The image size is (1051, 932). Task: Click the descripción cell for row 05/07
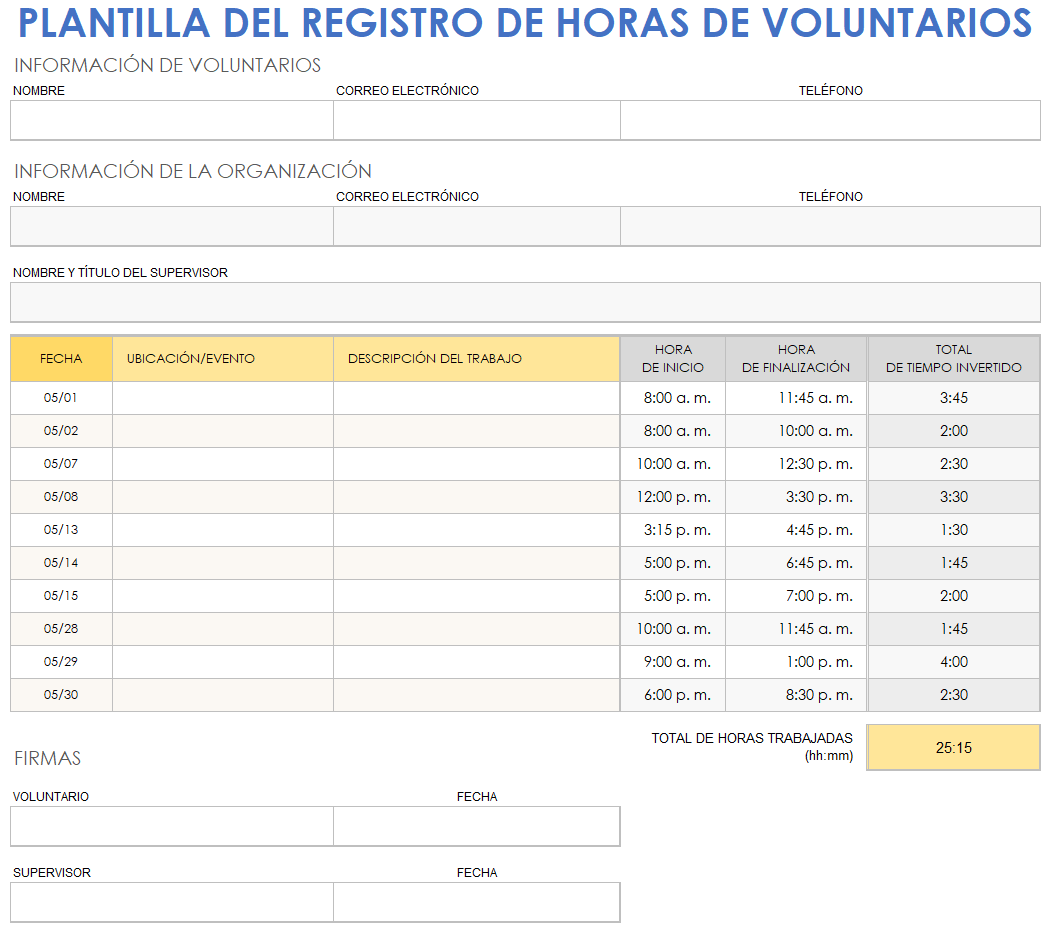476,463
